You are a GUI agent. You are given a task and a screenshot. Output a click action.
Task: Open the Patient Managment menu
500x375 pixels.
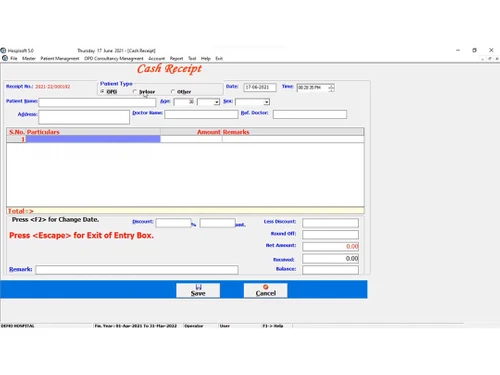pos(60,58)
